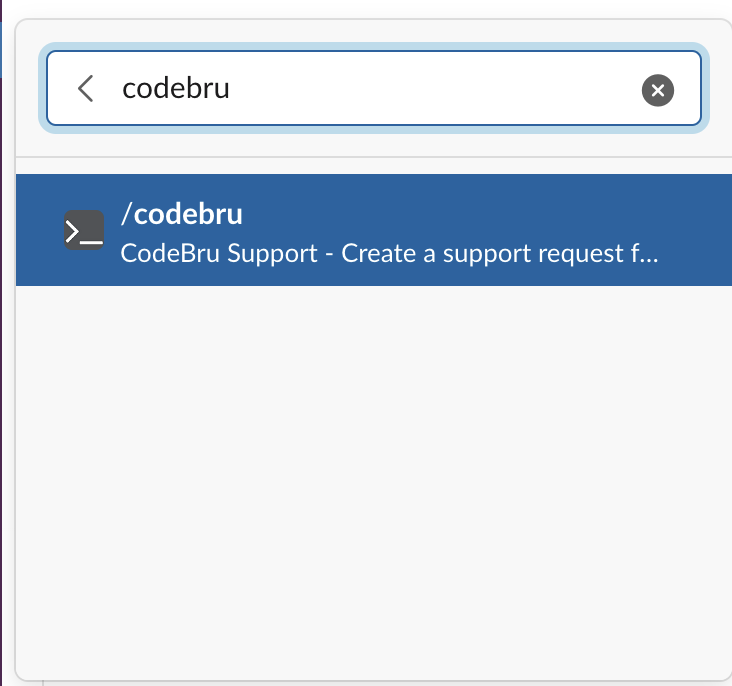Click the dark square icon in result
Screen dimensions: 732x686
[x=84, y=230]
